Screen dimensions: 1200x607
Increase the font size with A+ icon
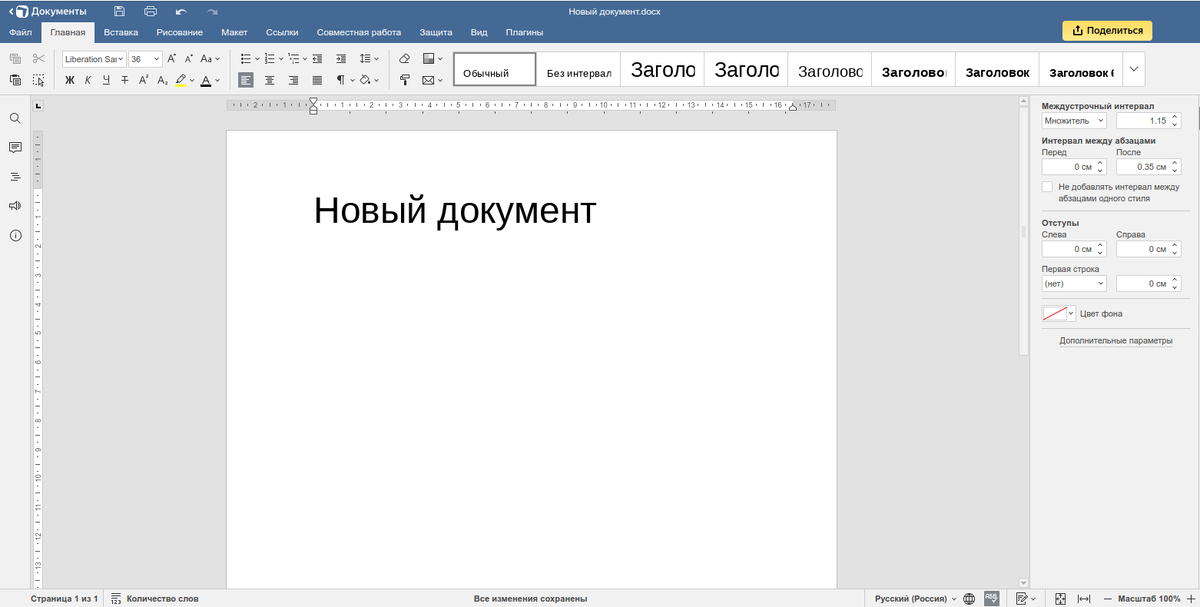coord(172,59)
